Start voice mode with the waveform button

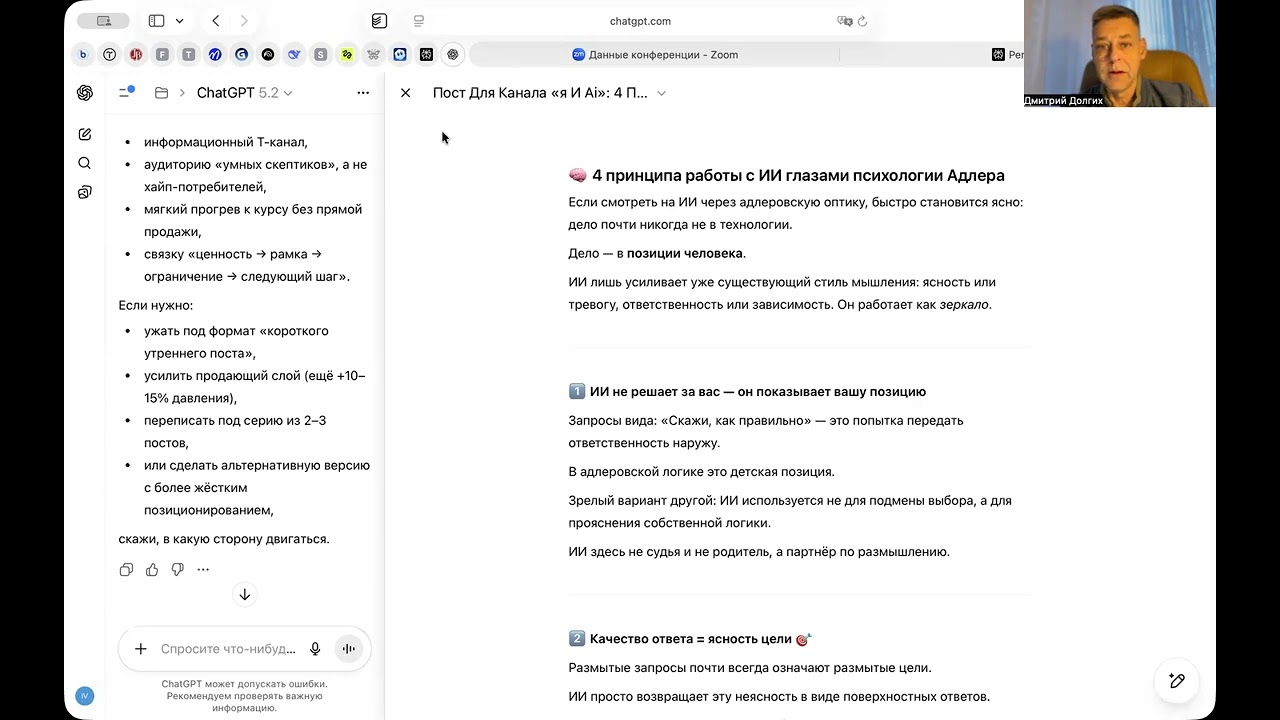click(x=348, y=649)
